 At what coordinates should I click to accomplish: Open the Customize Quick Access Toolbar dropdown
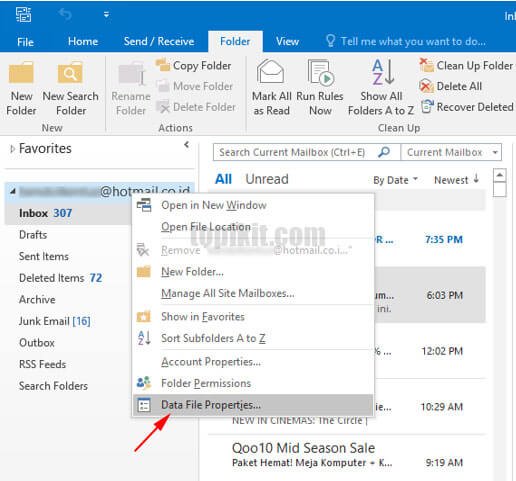[106, 14]
